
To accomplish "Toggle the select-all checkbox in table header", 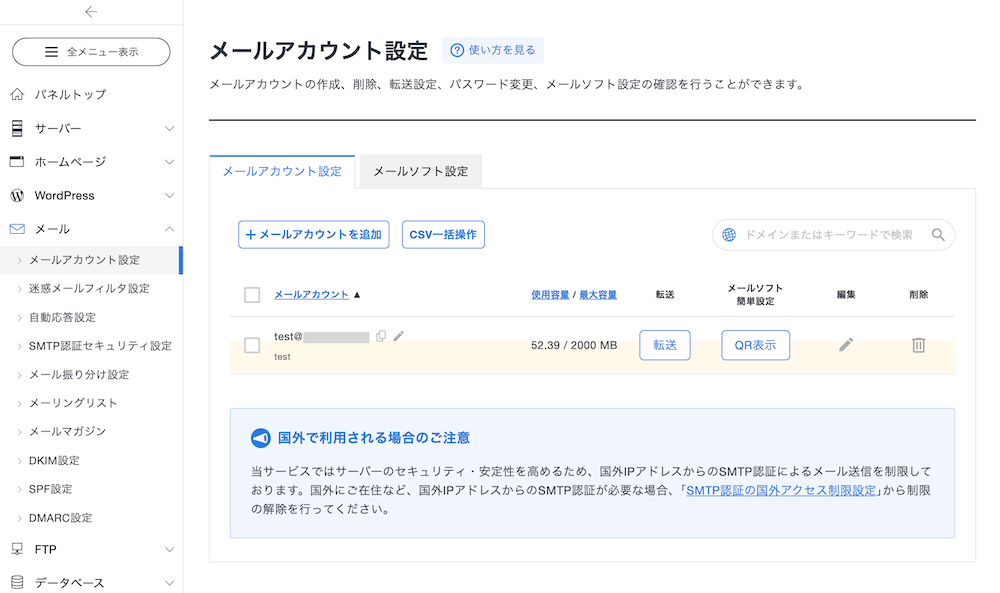I will pos(252,295).
